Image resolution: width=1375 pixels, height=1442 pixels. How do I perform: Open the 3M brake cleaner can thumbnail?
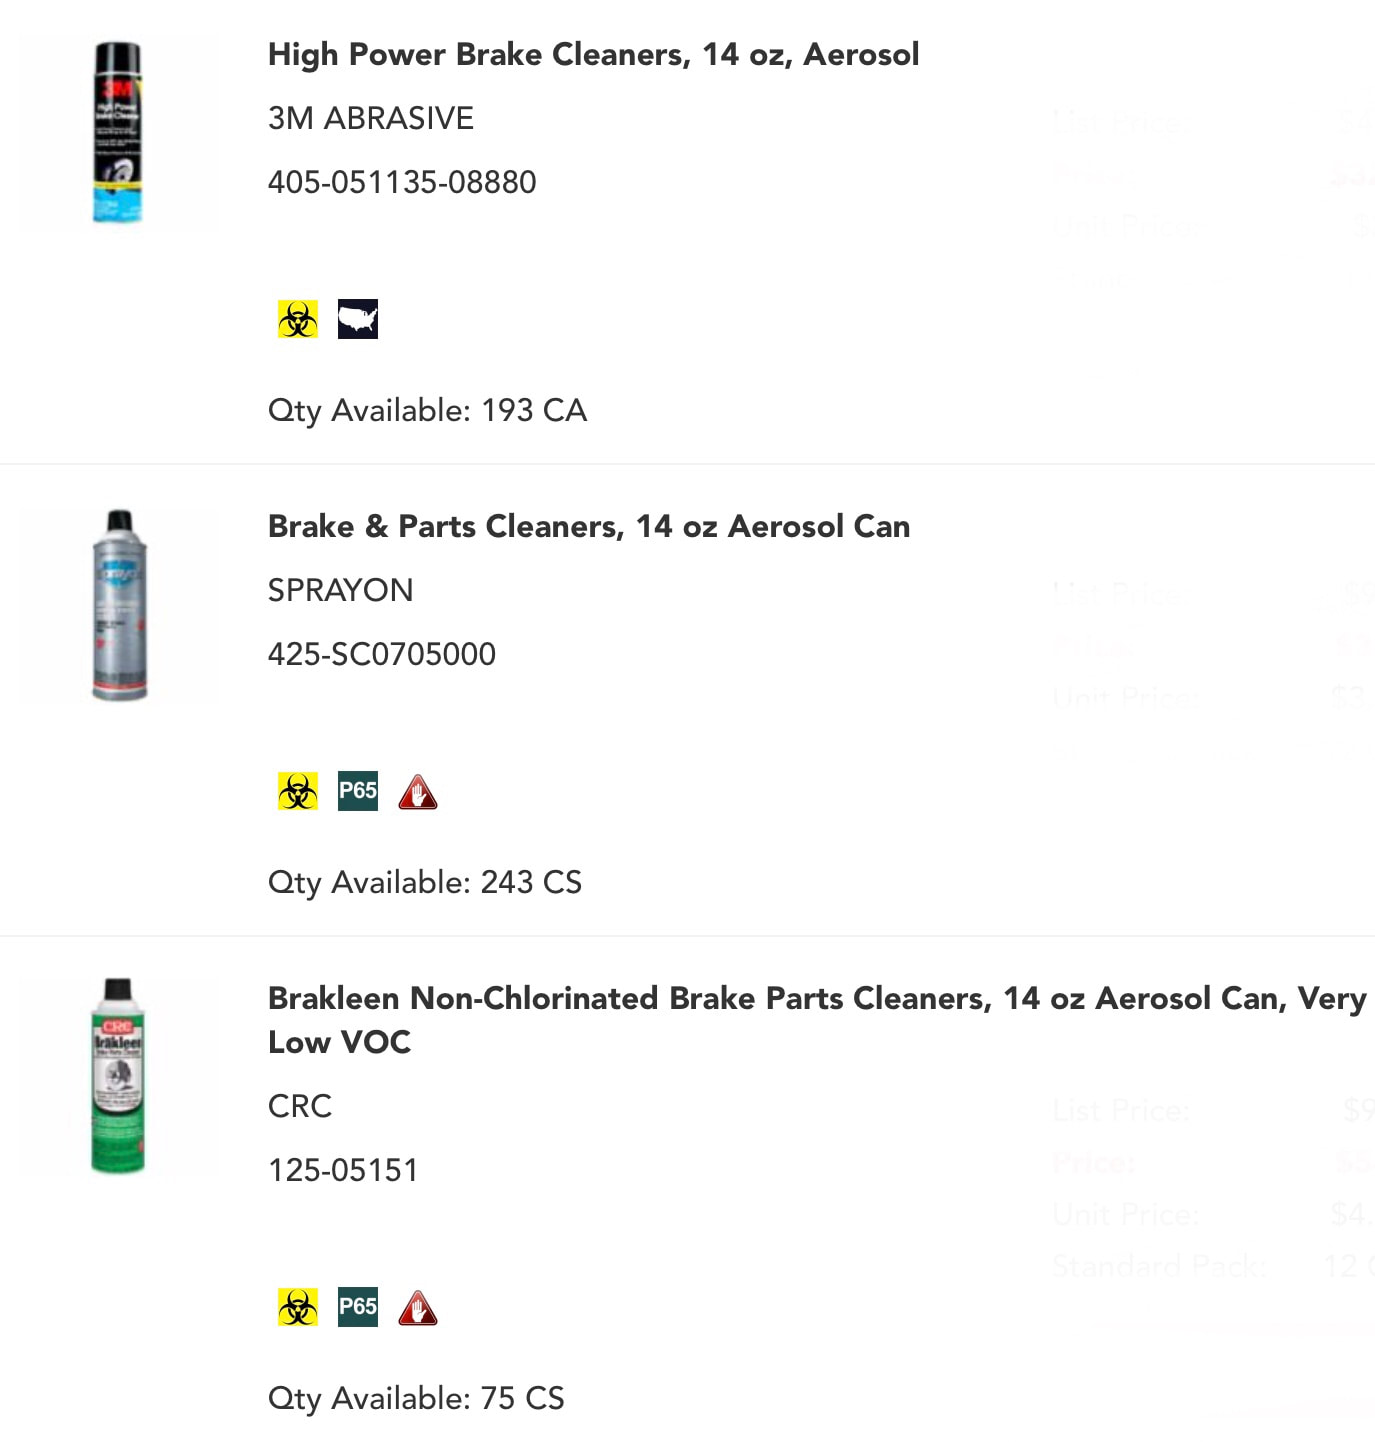pyautogui.click(x=118, y=133)
